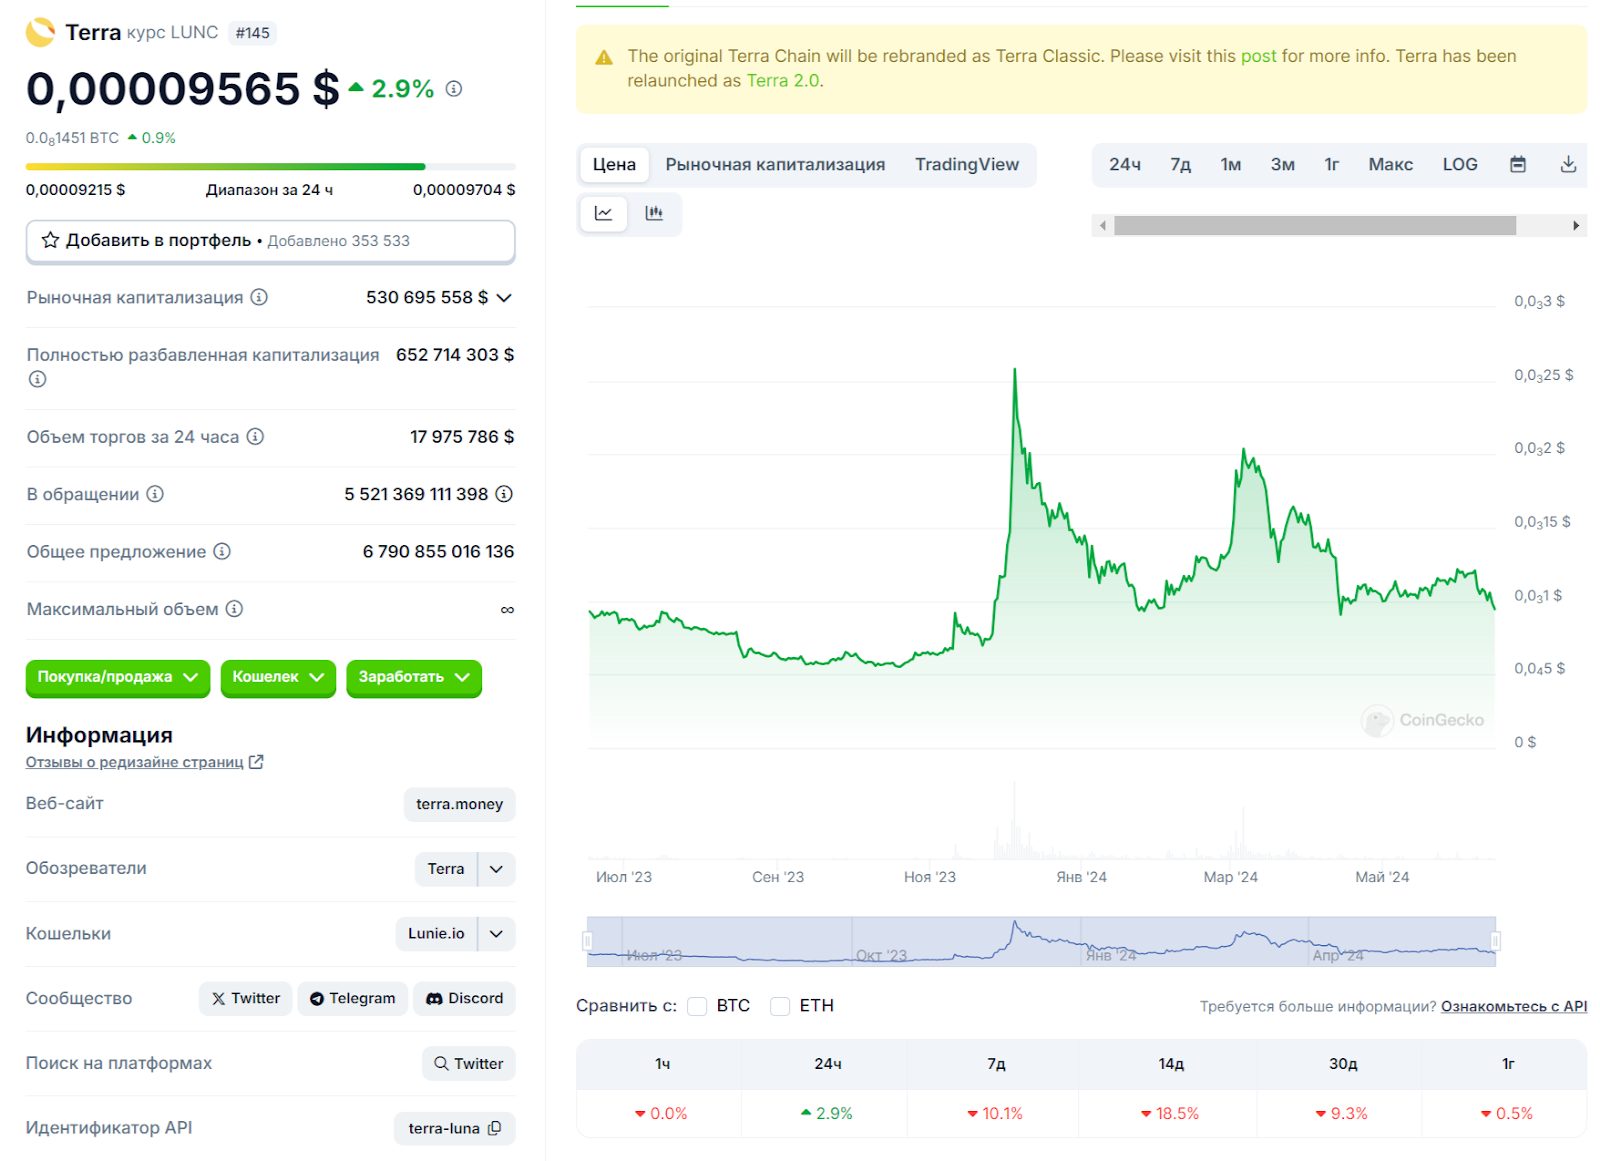Click the warning triangle icon in the notice
The image size is (1600, 1161).
click(x=604, y=58)
